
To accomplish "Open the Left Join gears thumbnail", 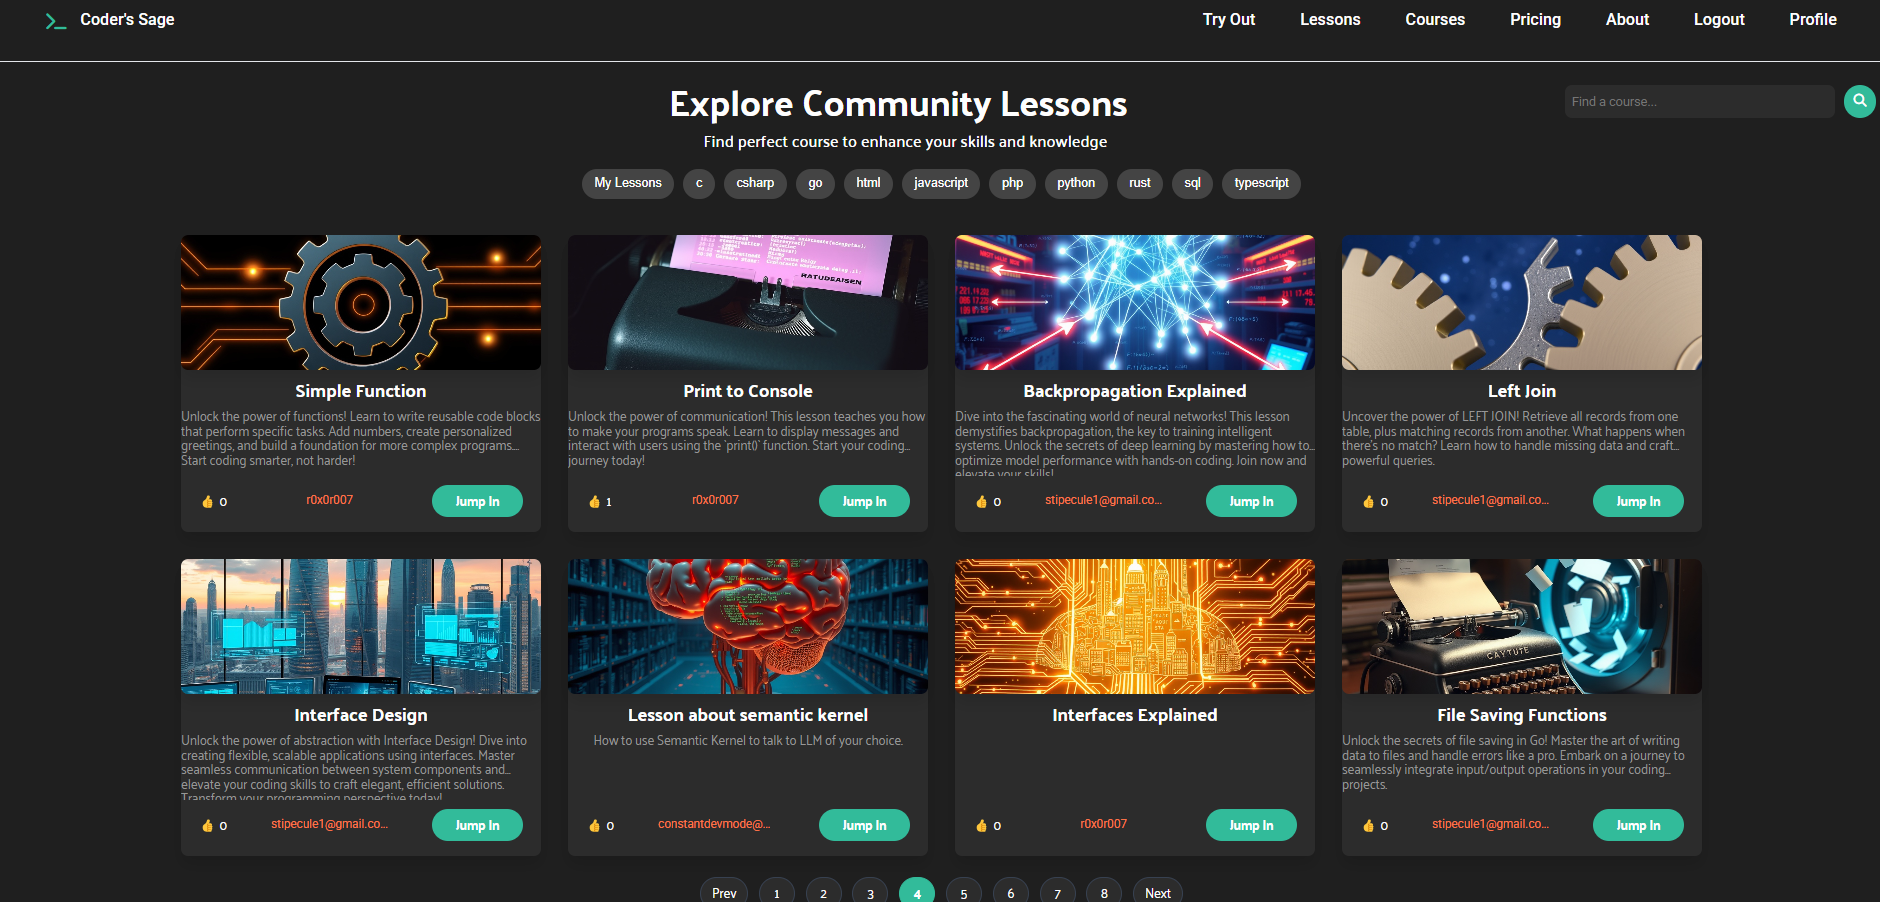I will (x=1522, y=302).
